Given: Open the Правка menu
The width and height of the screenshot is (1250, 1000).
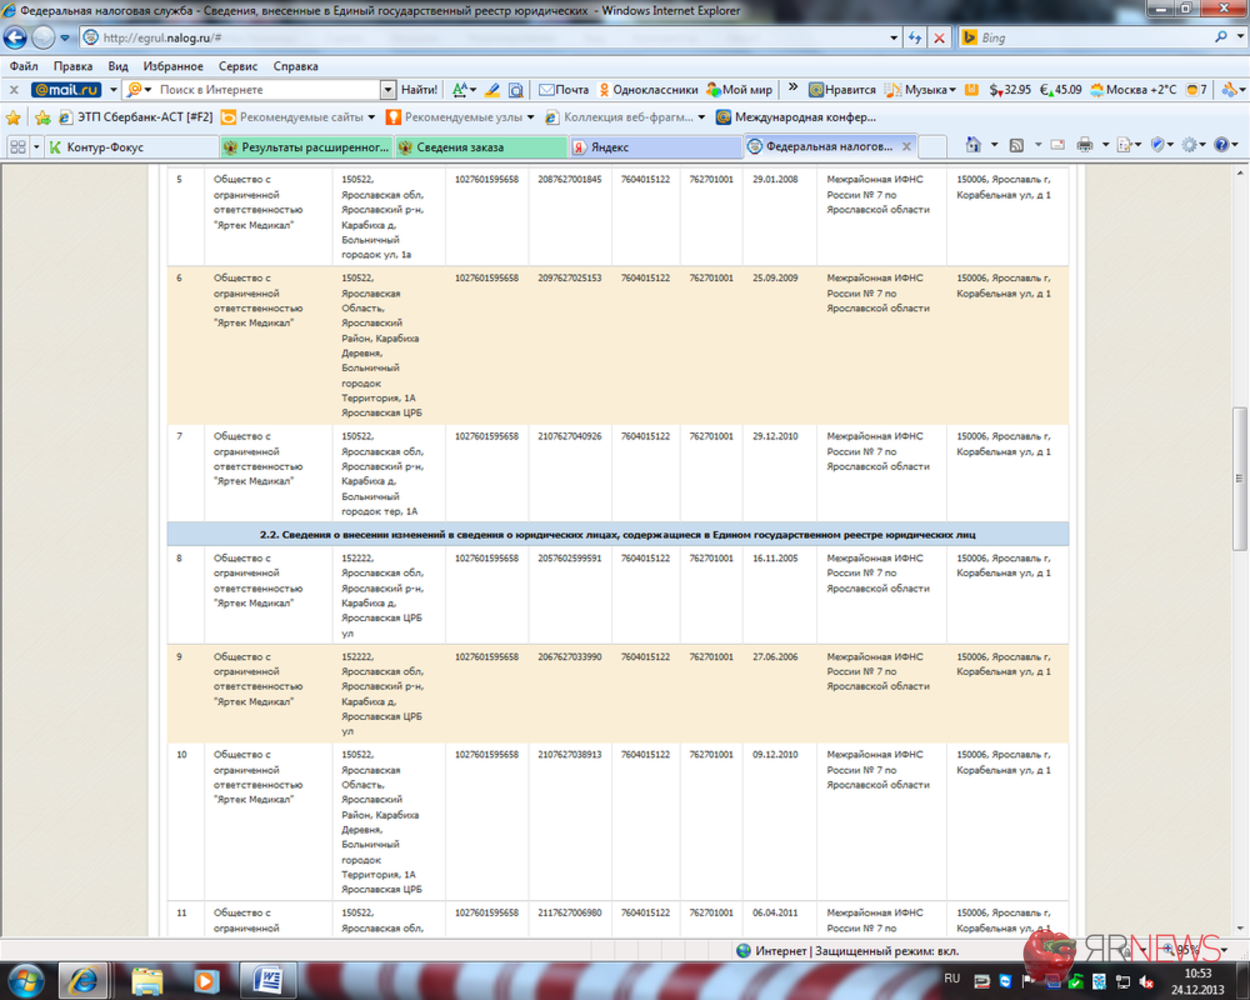Looking at the screenshot, I should click(73, 66).
